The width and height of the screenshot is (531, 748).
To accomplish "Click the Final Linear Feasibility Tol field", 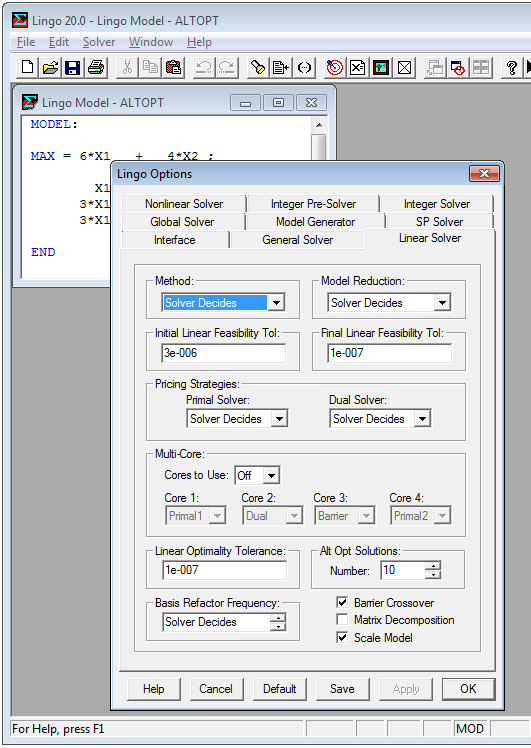I will click(389, 353).
